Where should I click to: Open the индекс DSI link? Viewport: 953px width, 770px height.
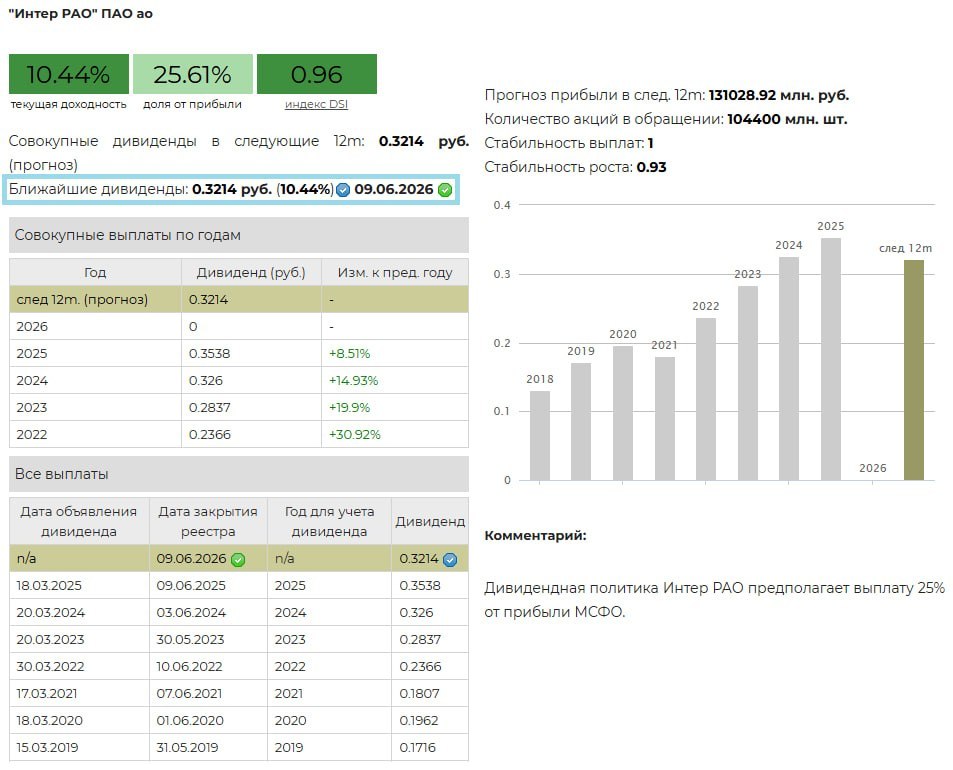(x=316, y=104)
